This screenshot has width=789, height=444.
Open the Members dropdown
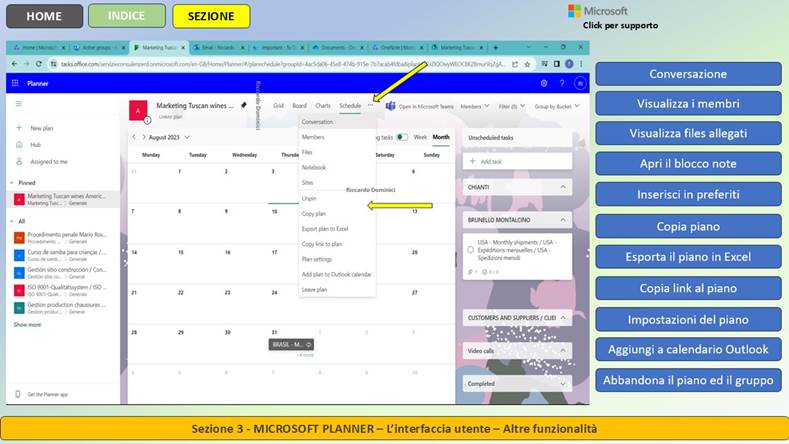click(475, 106)
